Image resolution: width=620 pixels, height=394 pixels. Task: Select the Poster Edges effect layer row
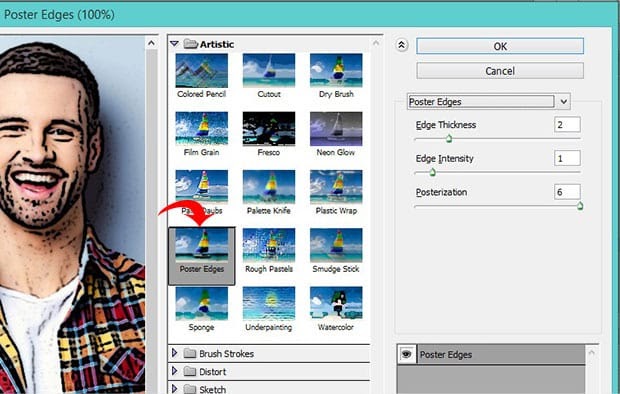point(491,354)
